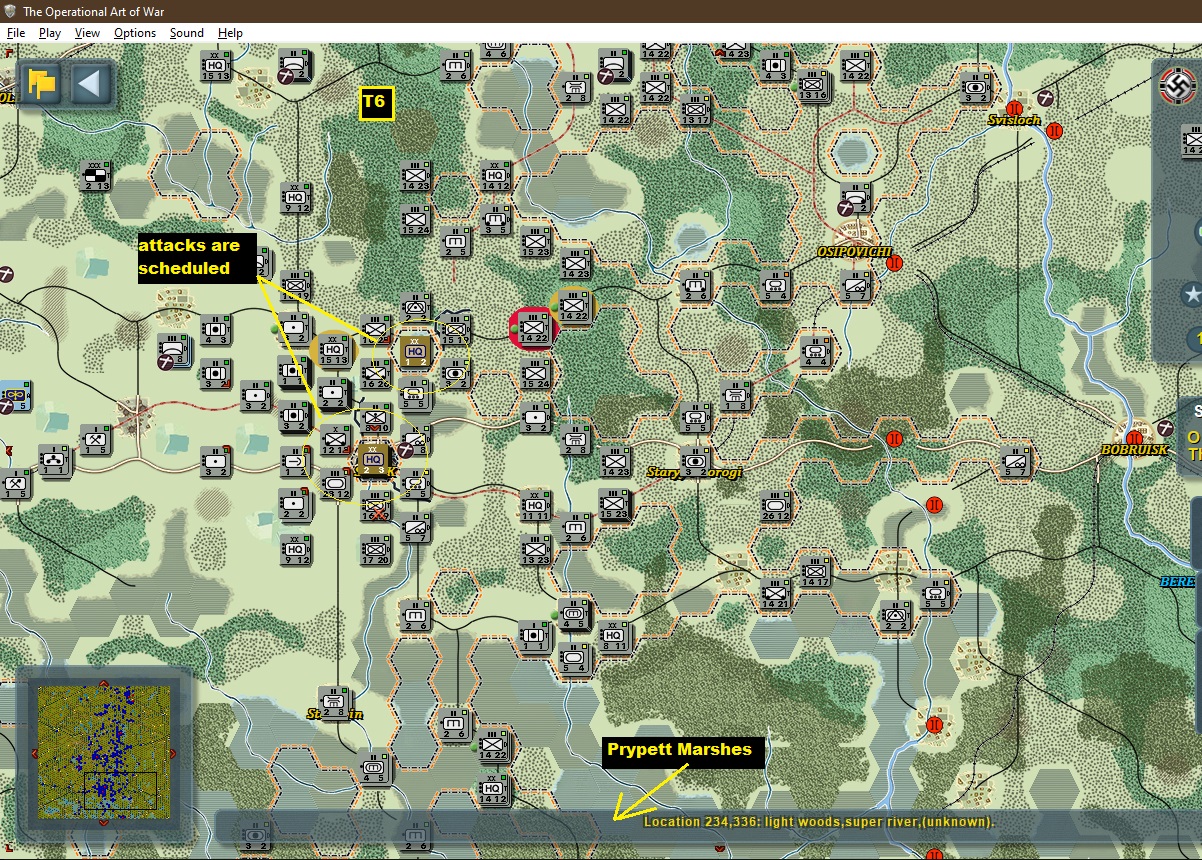This screenshot has width=1202, height=860.
Task: Click the red bridge marker beside Osipovichi
Action: tap(895, 263)
